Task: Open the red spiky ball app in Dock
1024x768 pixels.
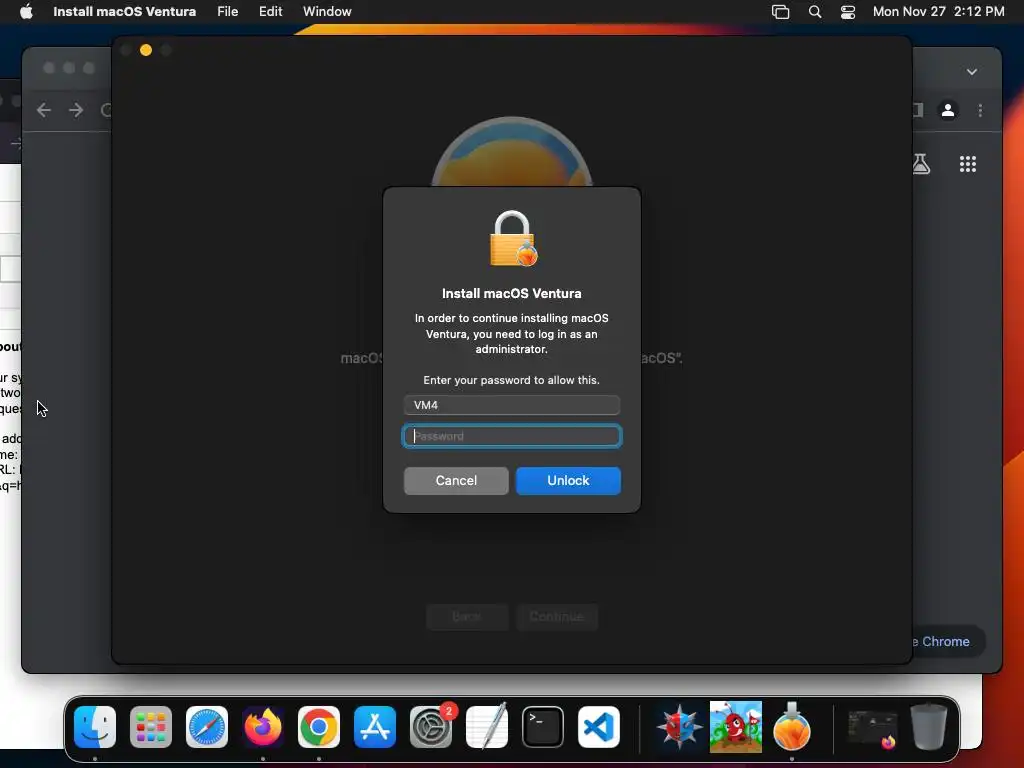Action: pos(679,727)
